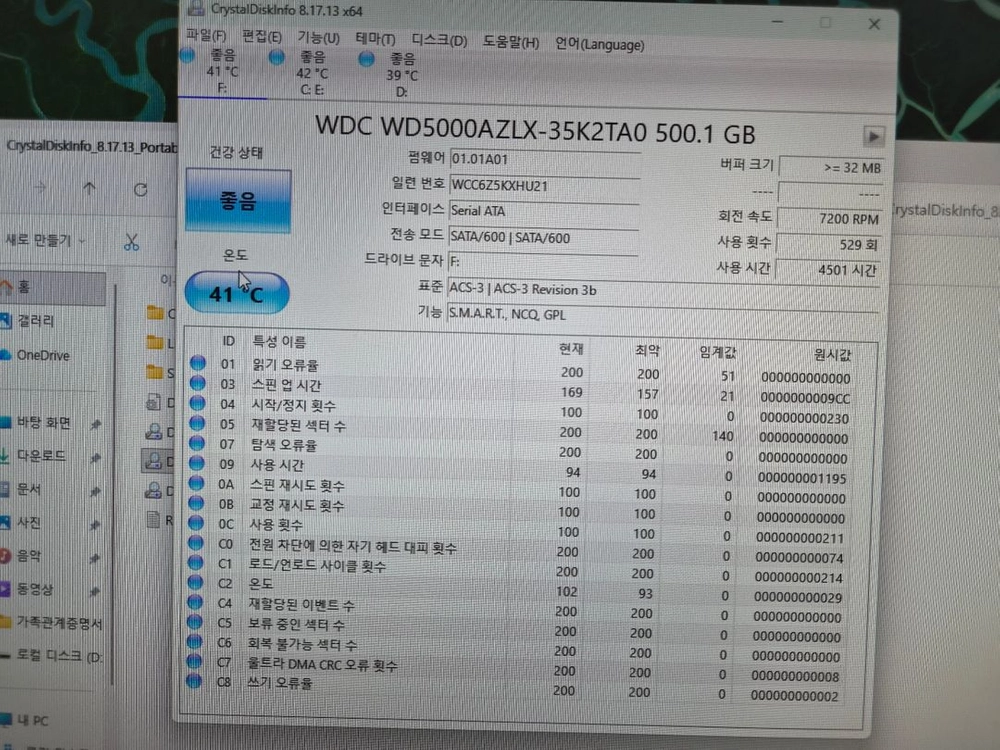Click the up arrow in File Explorer window
Viewport: 1000px width, 750px height.
89,188
